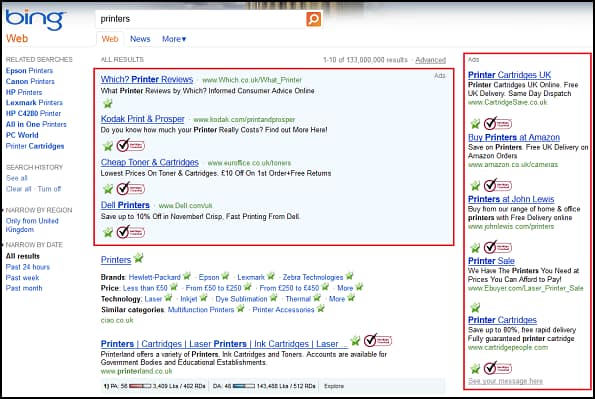Click the PA score bar in the SEO toolbar
Image resolution: width=595 pixels, height=399 pixels.
coord(140,386)
